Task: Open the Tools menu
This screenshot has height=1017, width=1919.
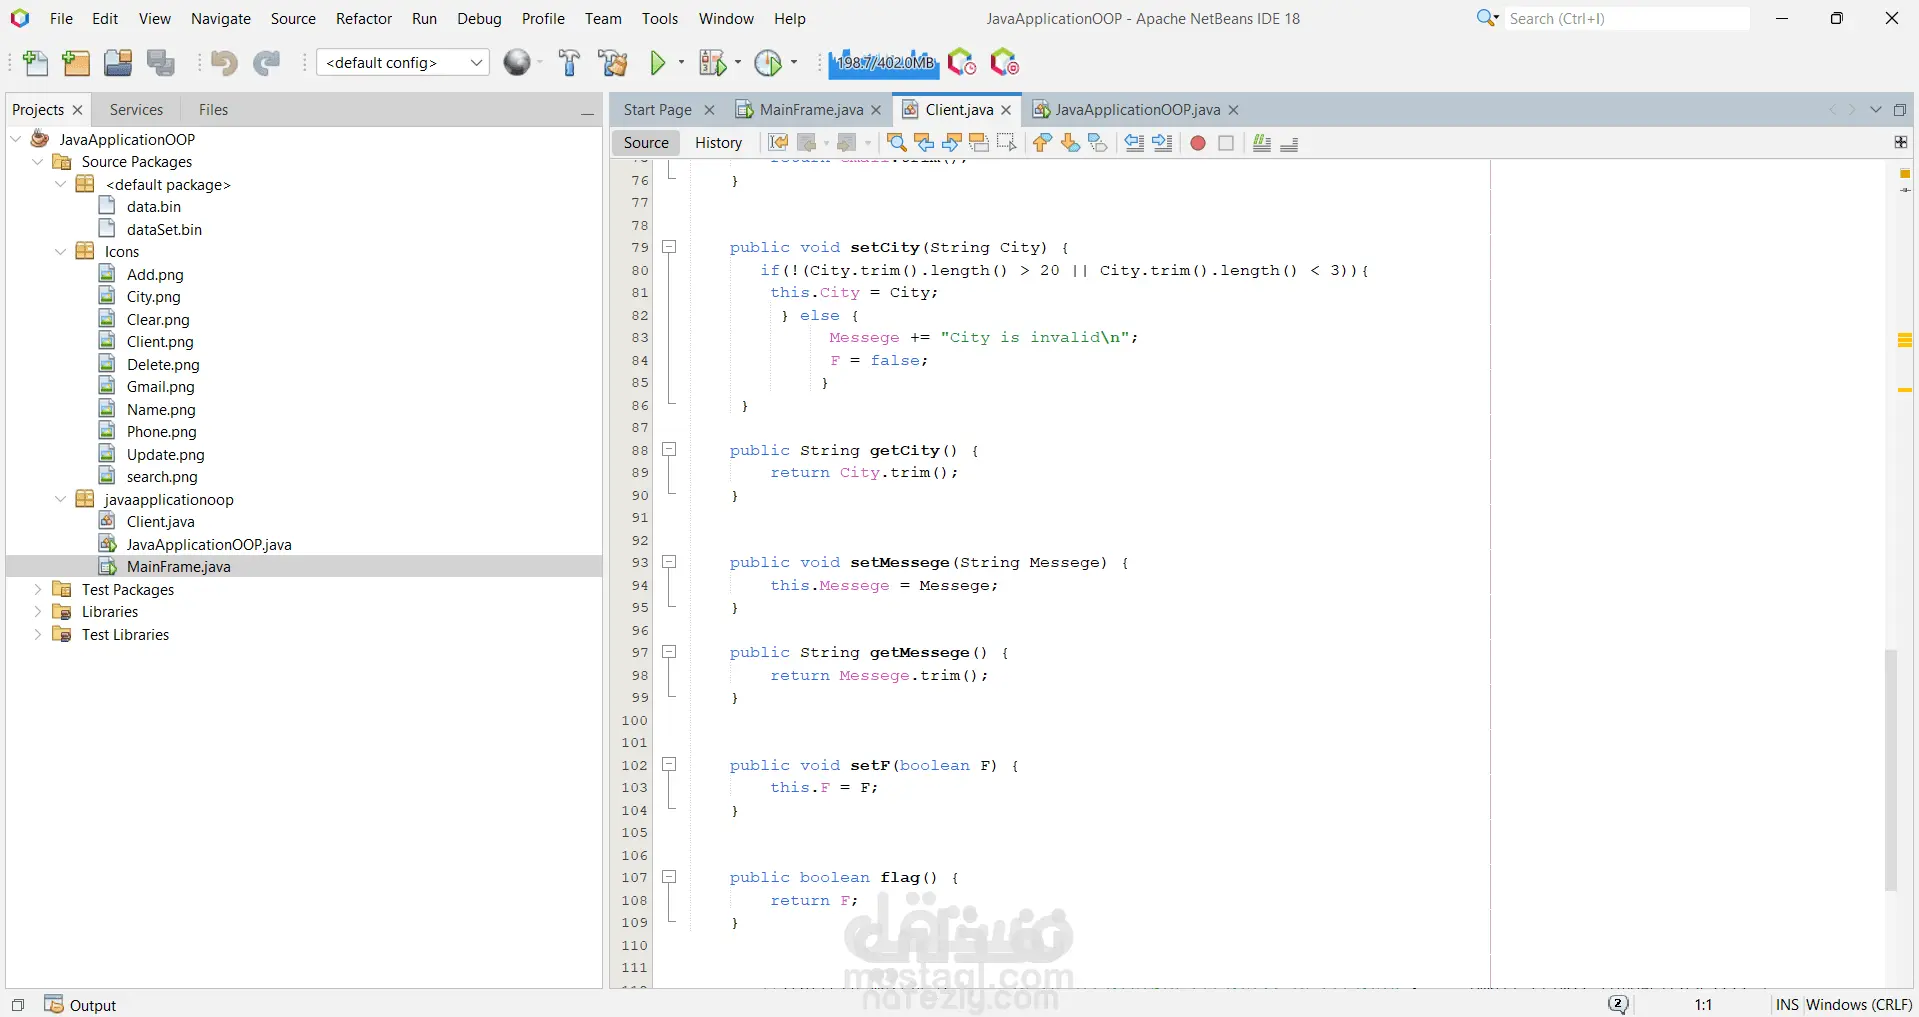Action: pyautogui.click(x=660, y=18)
